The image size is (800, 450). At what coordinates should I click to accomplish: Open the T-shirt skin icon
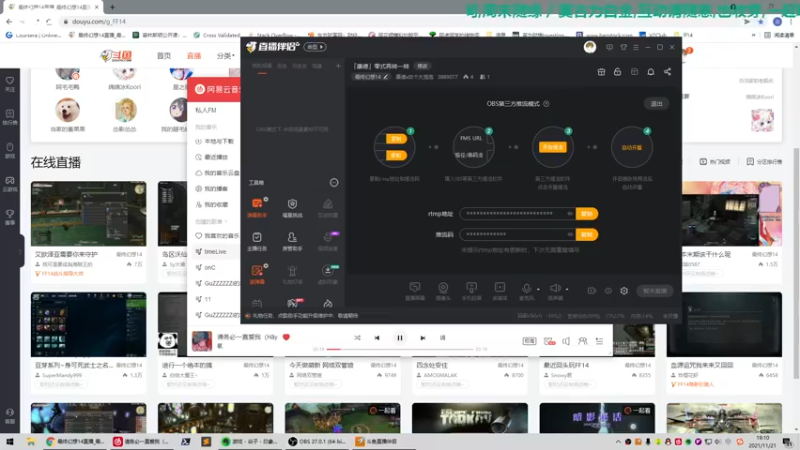[623, 47]
